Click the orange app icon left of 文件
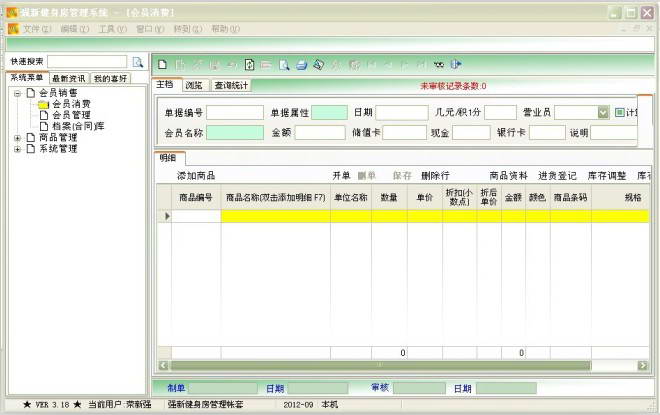The image size is (660, 415). [x=13, y=29]
